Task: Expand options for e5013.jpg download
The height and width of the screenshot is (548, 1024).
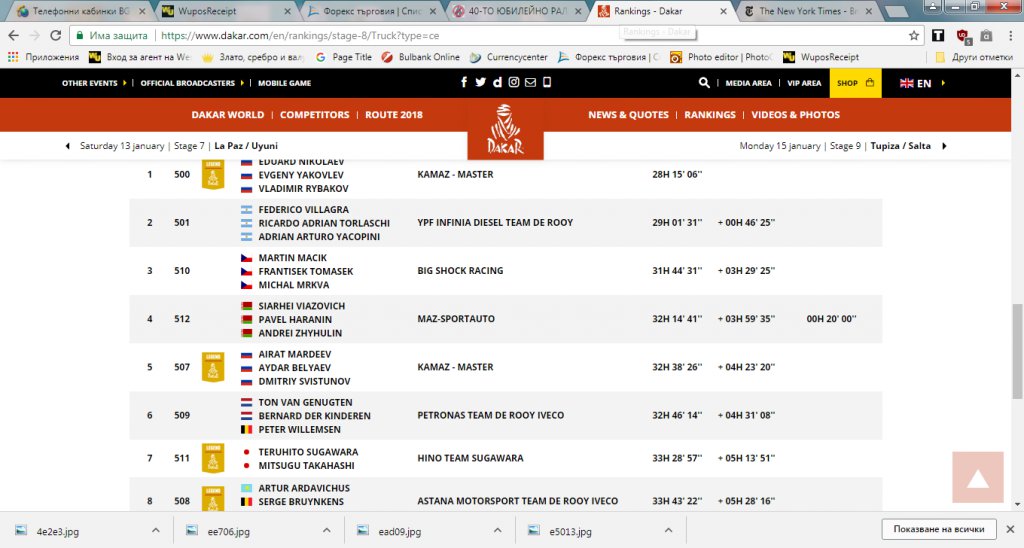Action: tap(668, 530)
